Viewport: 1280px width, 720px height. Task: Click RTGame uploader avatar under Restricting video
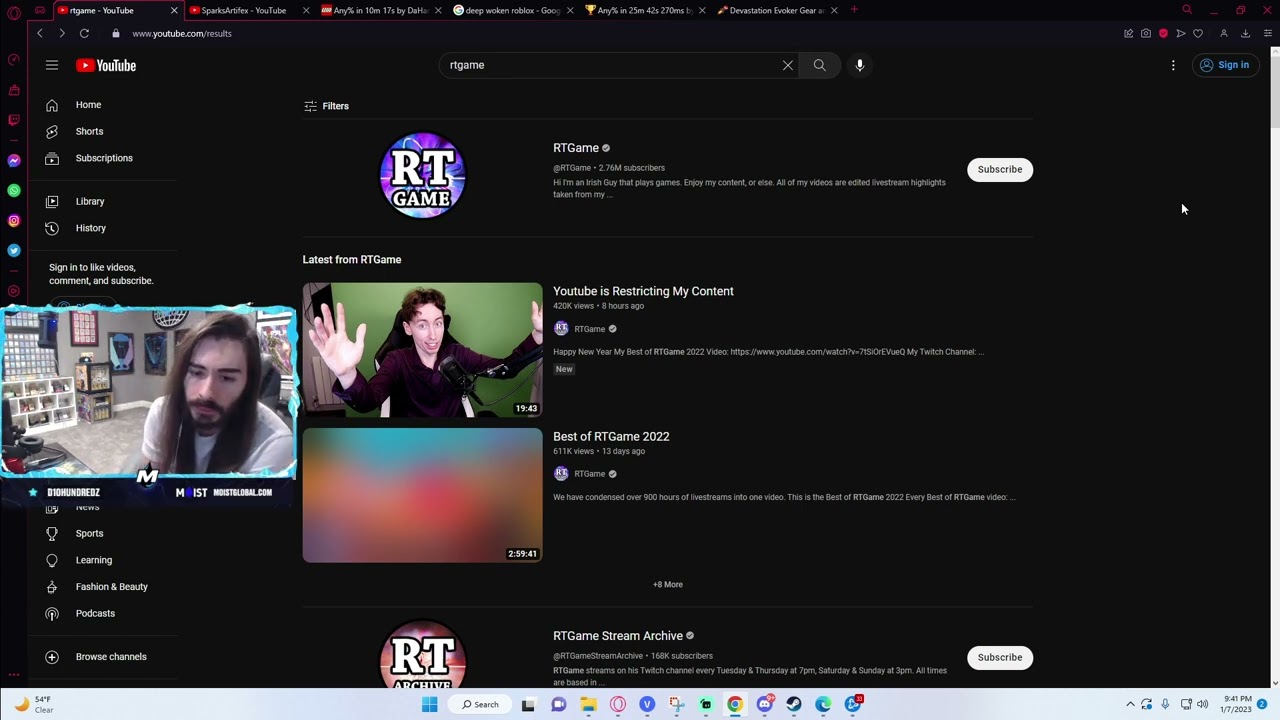[x=561, y=328]
